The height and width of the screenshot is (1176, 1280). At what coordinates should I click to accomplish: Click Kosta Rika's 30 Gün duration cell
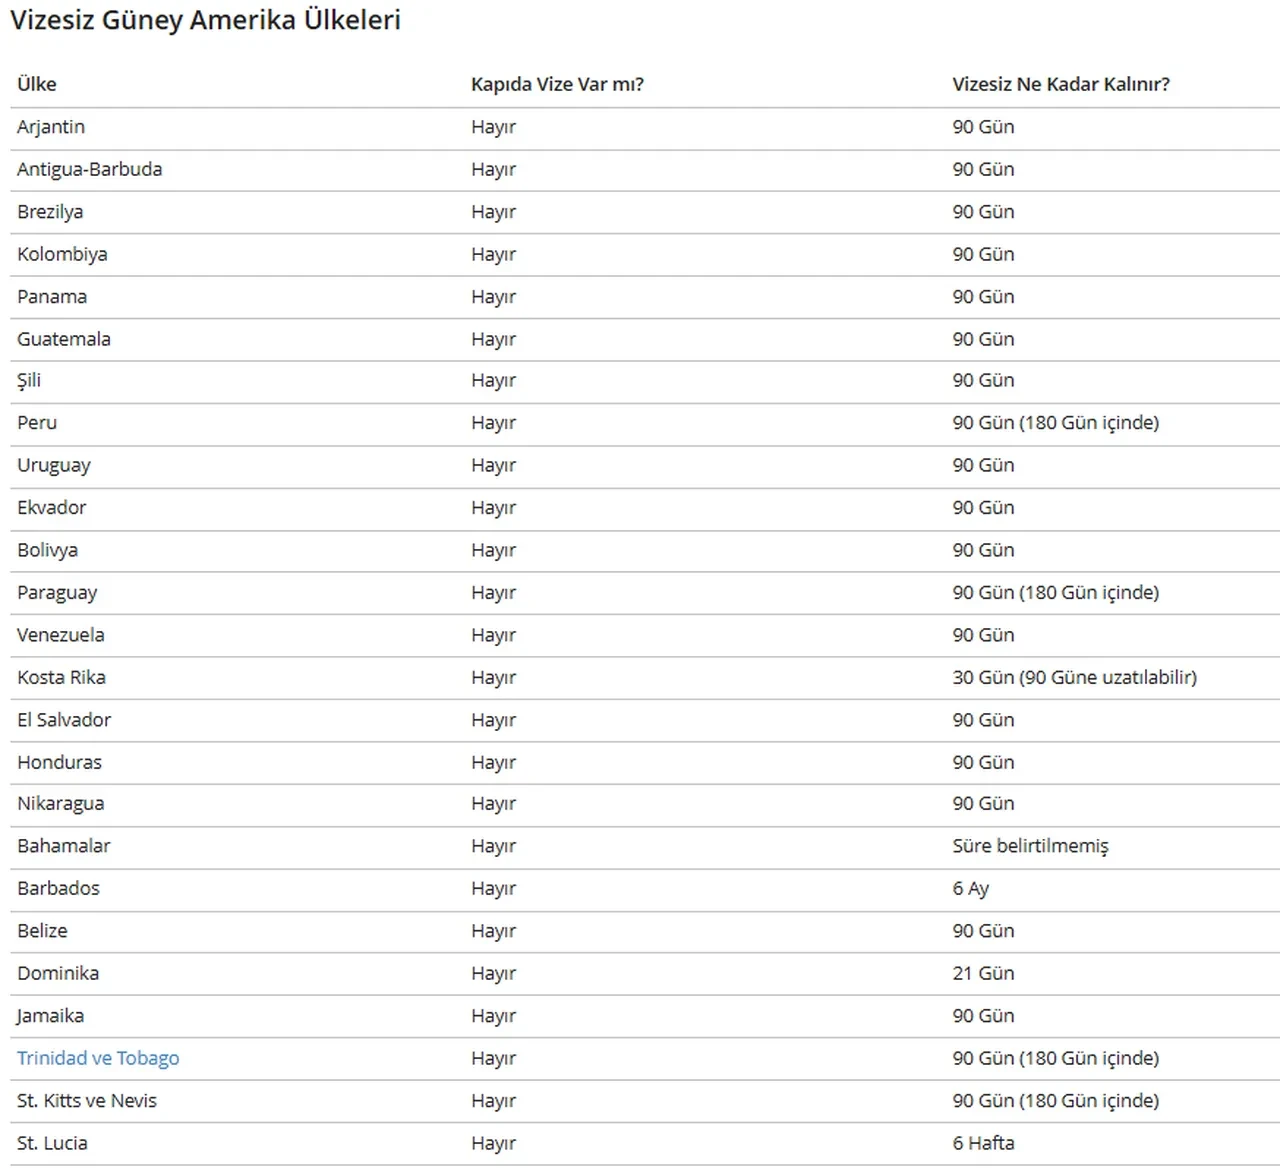pos(1074,677)
